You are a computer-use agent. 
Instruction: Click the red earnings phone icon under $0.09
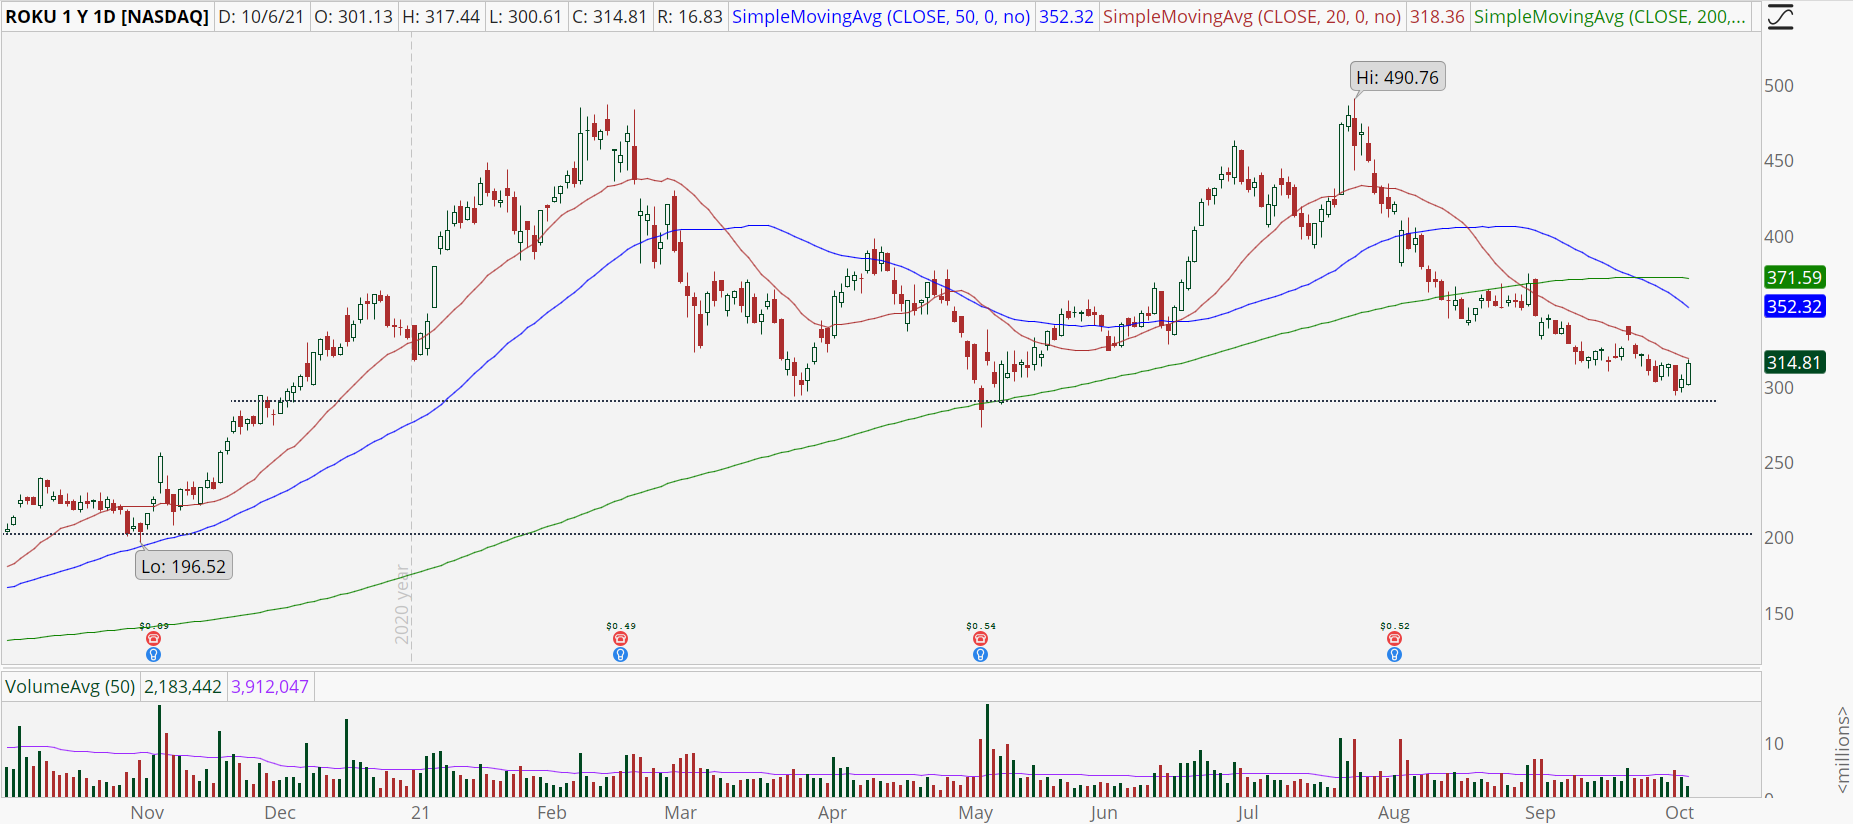(x=153, y=639)
